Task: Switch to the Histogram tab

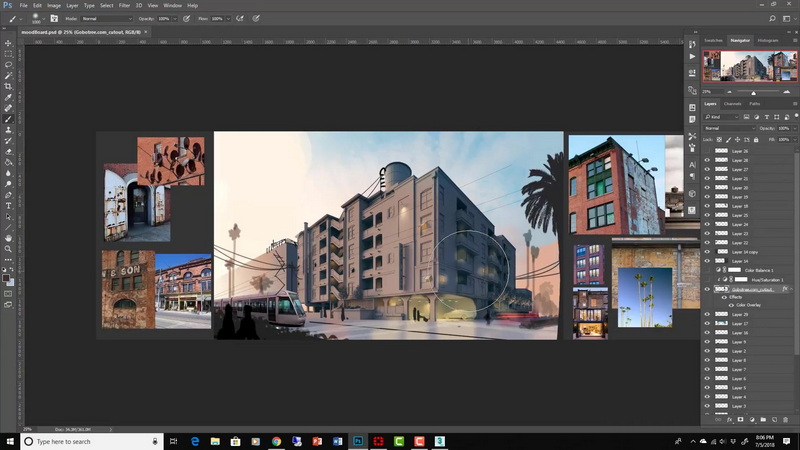Action: [x=768, y=40]
